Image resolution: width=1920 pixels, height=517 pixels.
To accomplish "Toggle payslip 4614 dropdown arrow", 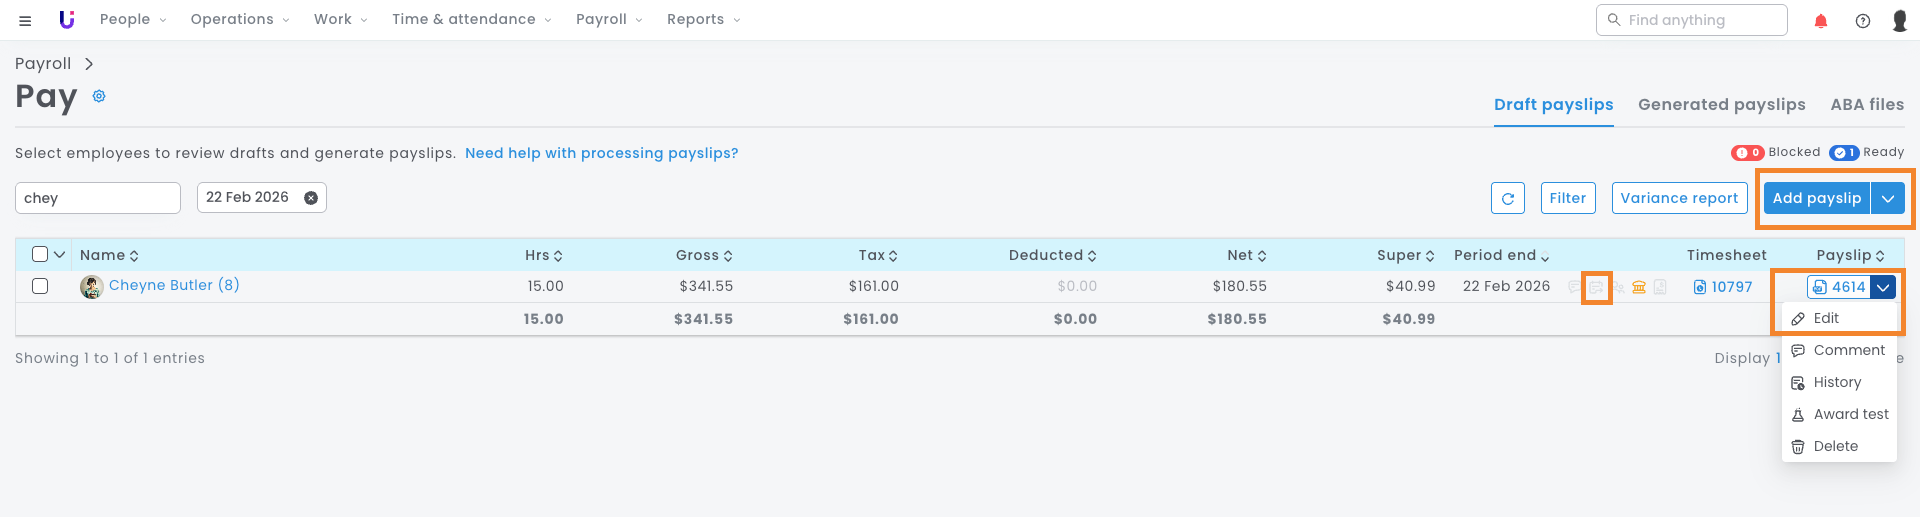I will [x=1884, y=287].
